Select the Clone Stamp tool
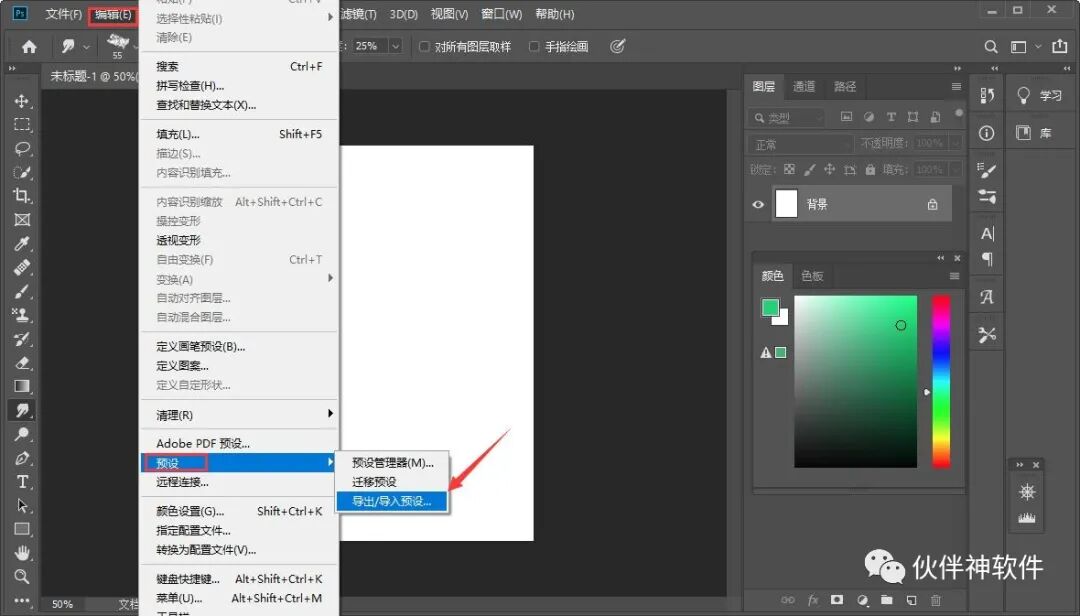This screenshot has height=616, width=1080. (x=22, y=315)
